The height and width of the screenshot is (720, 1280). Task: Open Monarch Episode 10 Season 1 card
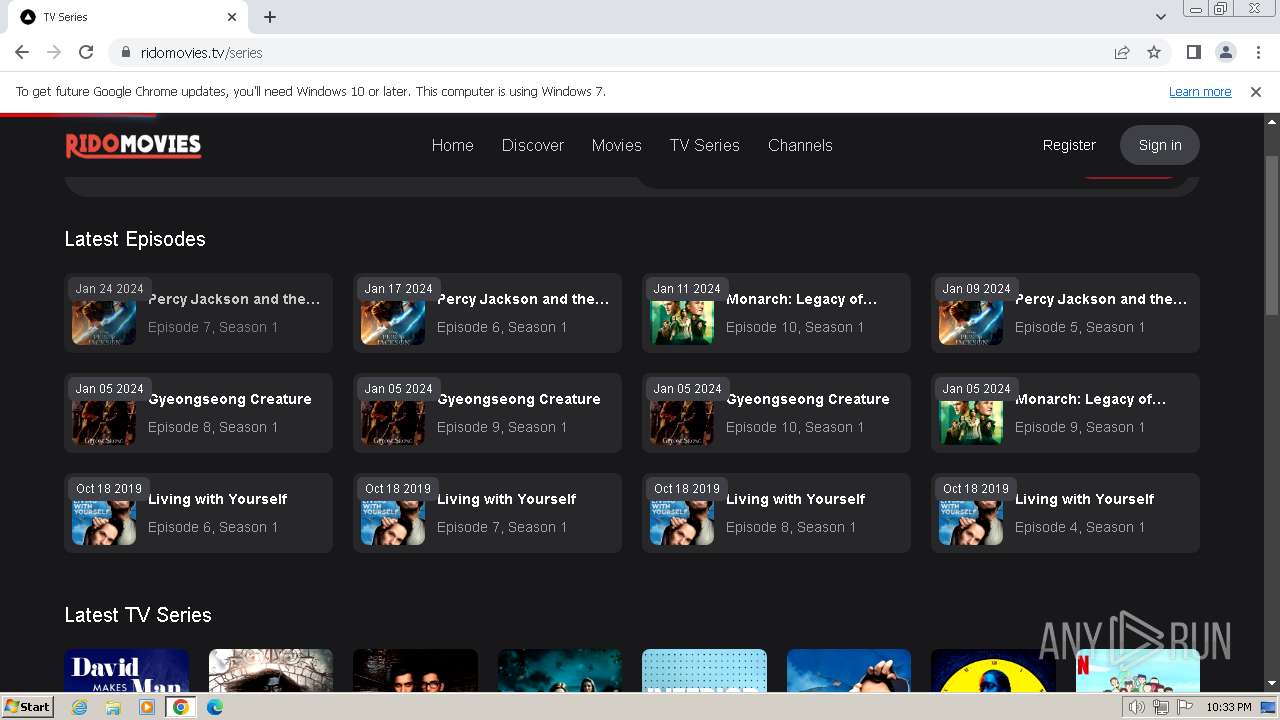[x=776, y=313]
